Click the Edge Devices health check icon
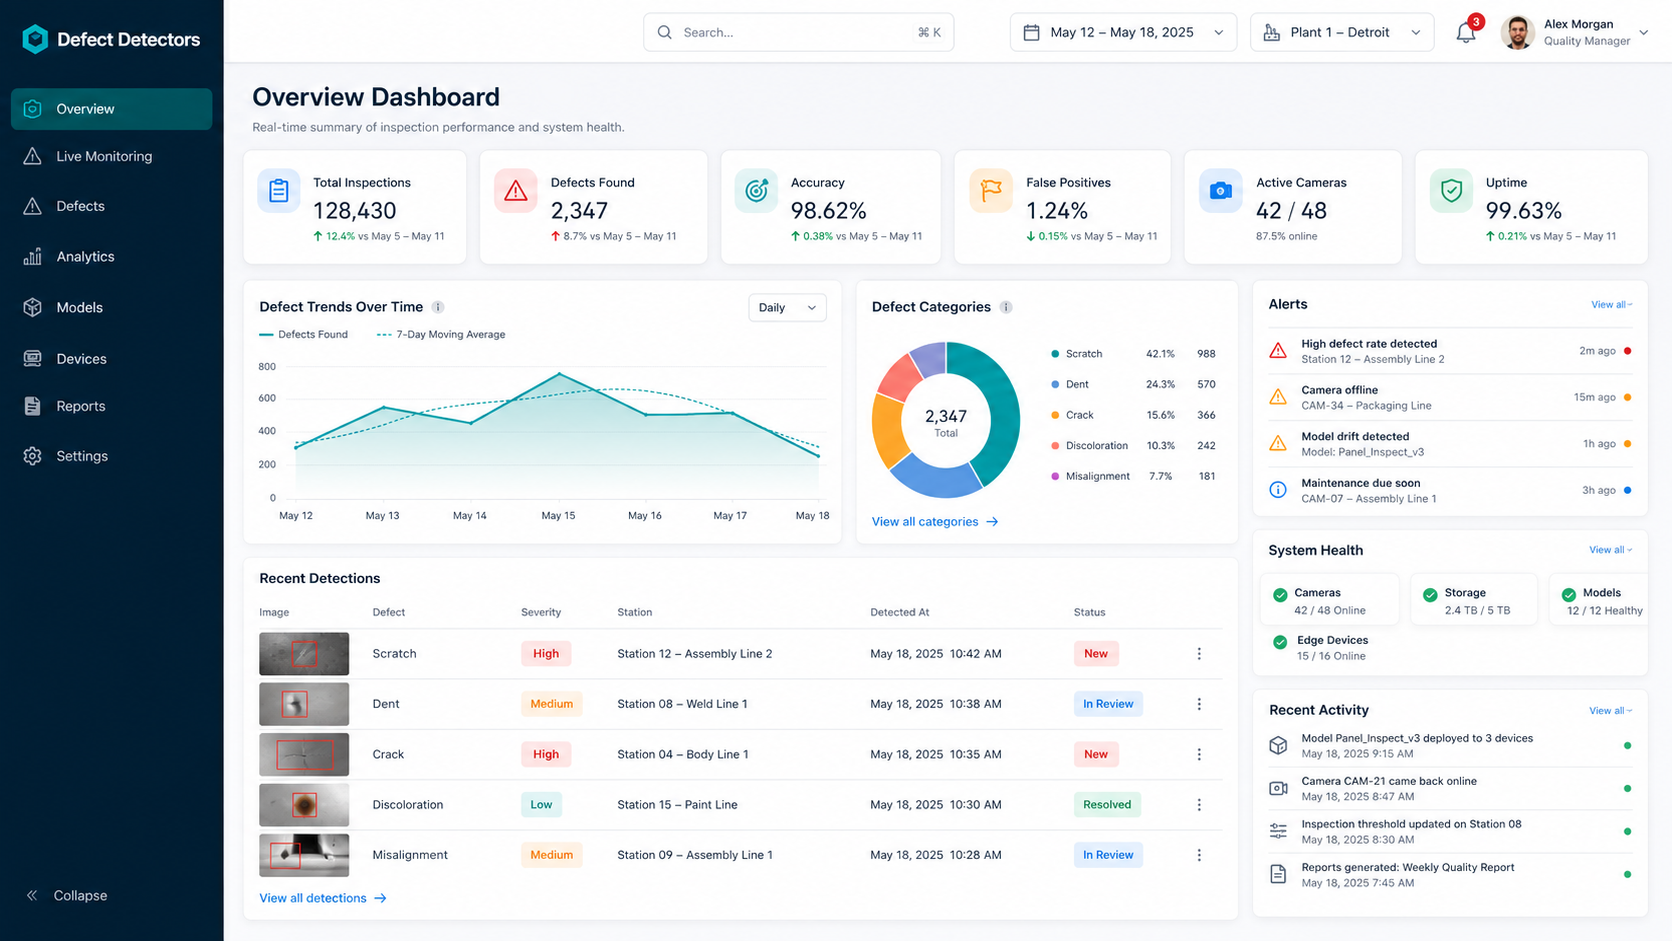1672x941 pixels. (1280, 642)
